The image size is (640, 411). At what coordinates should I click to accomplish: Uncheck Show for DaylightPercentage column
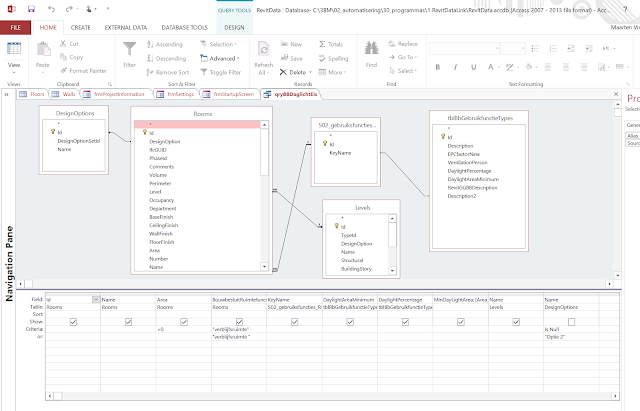[405, 322]
